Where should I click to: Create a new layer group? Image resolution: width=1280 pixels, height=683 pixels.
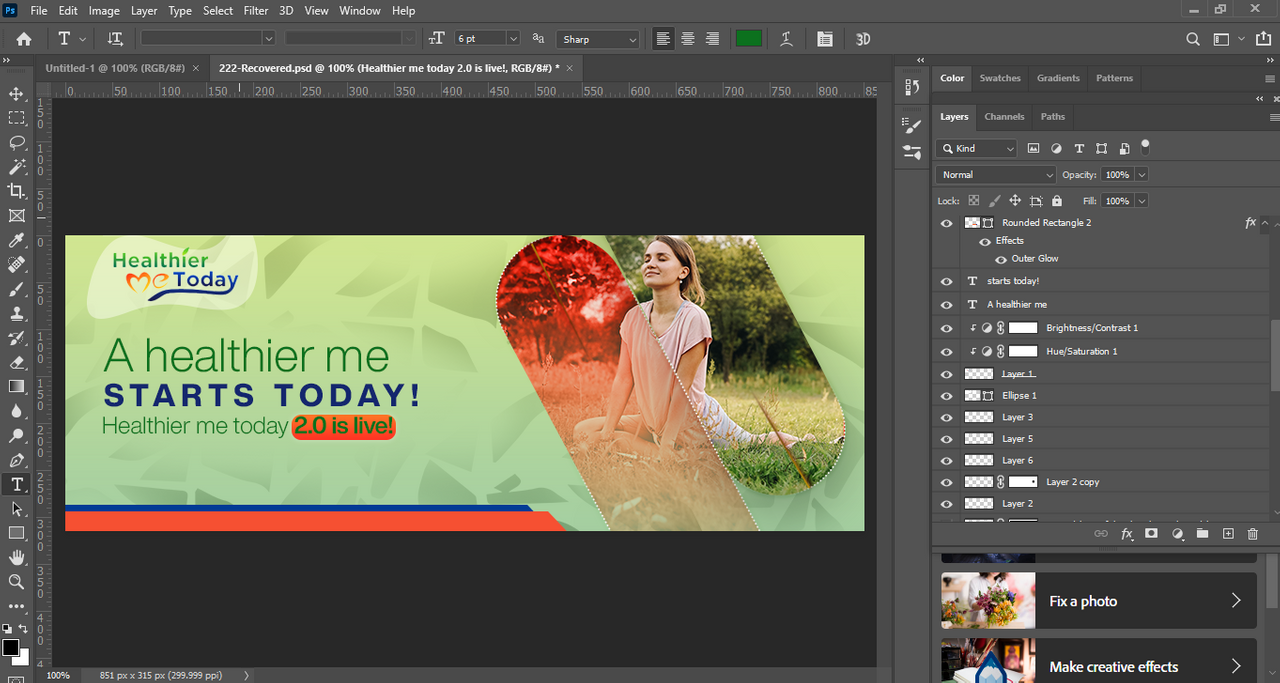click(1203, 534)
